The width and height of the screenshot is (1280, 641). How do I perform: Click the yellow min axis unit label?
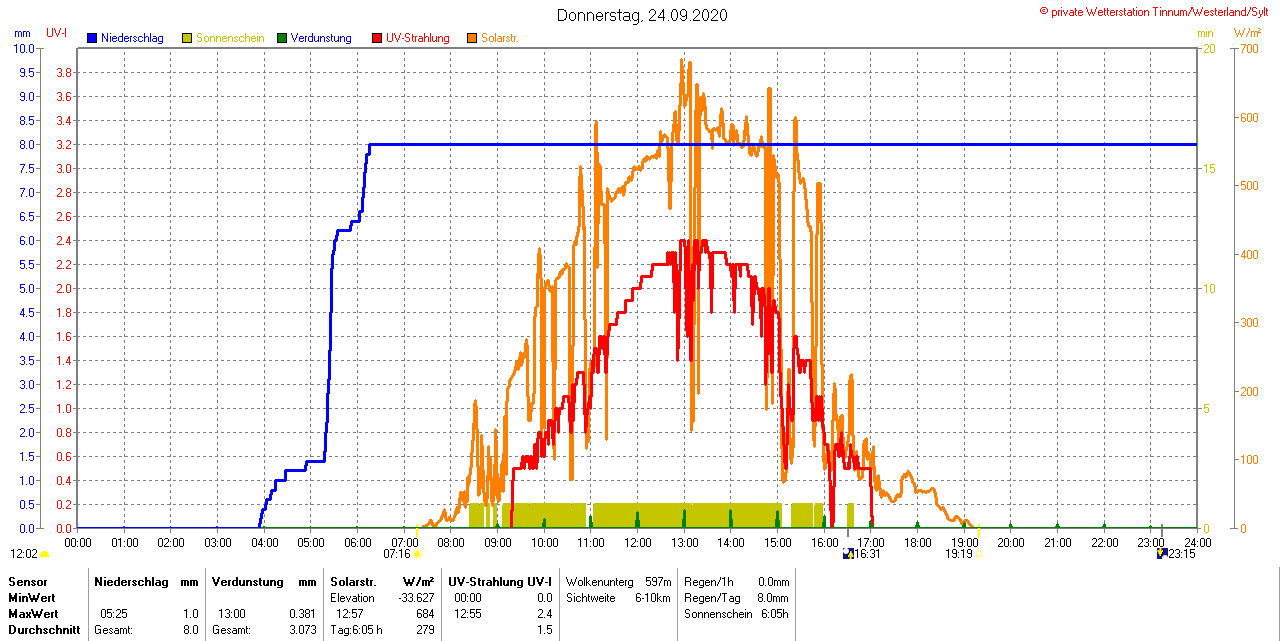coord(1206,33)
